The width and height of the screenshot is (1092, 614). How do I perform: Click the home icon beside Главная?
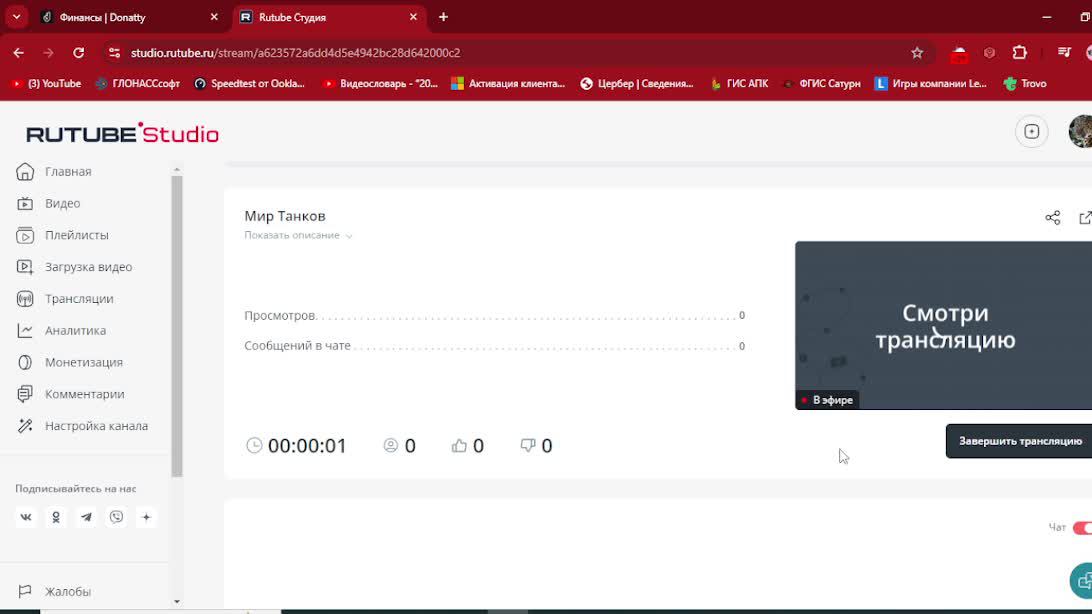coord(25,171)
